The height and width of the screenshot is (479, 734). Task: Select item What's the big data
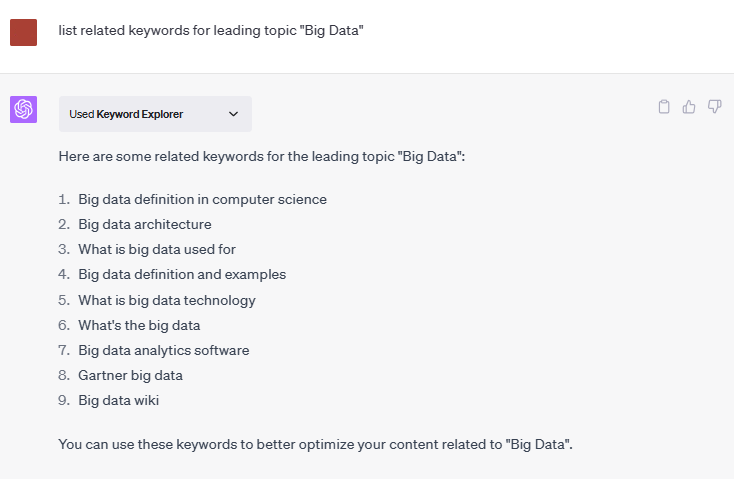(x=139, y=325)
